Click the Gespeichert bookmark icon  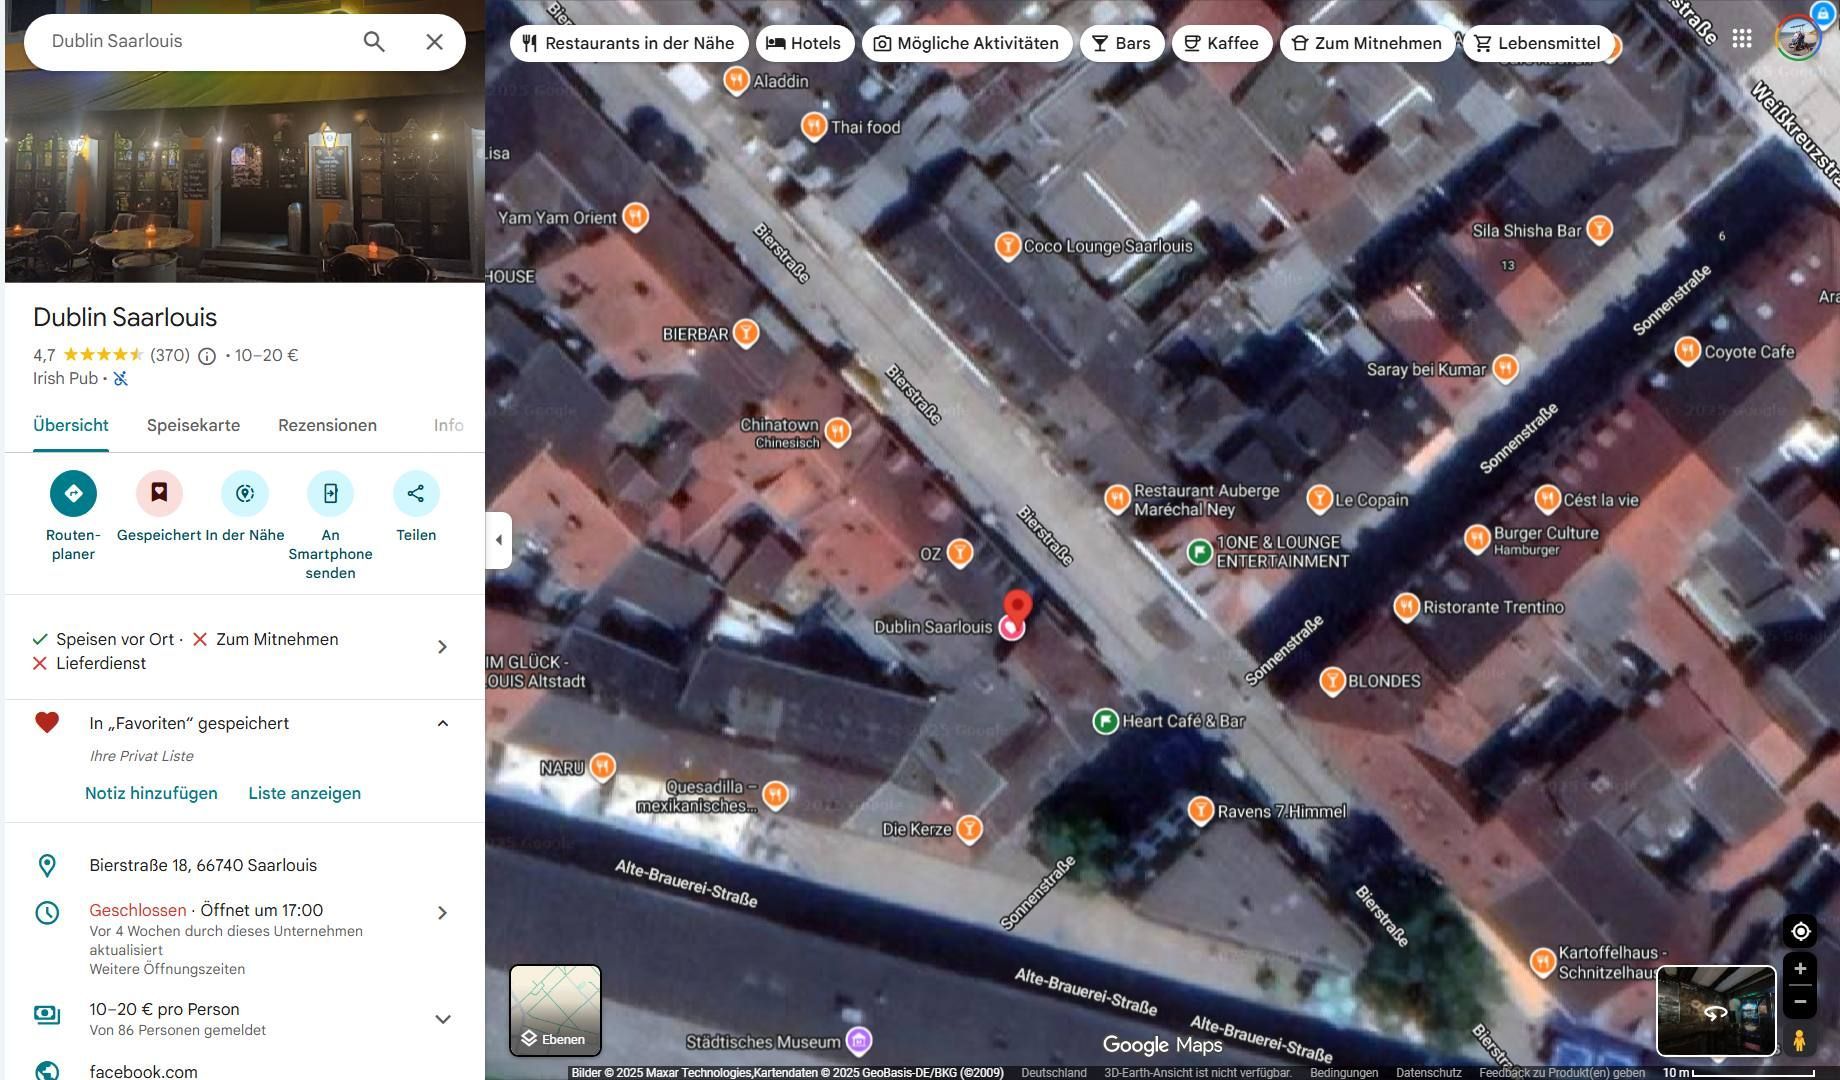click(x=159, y=493)
